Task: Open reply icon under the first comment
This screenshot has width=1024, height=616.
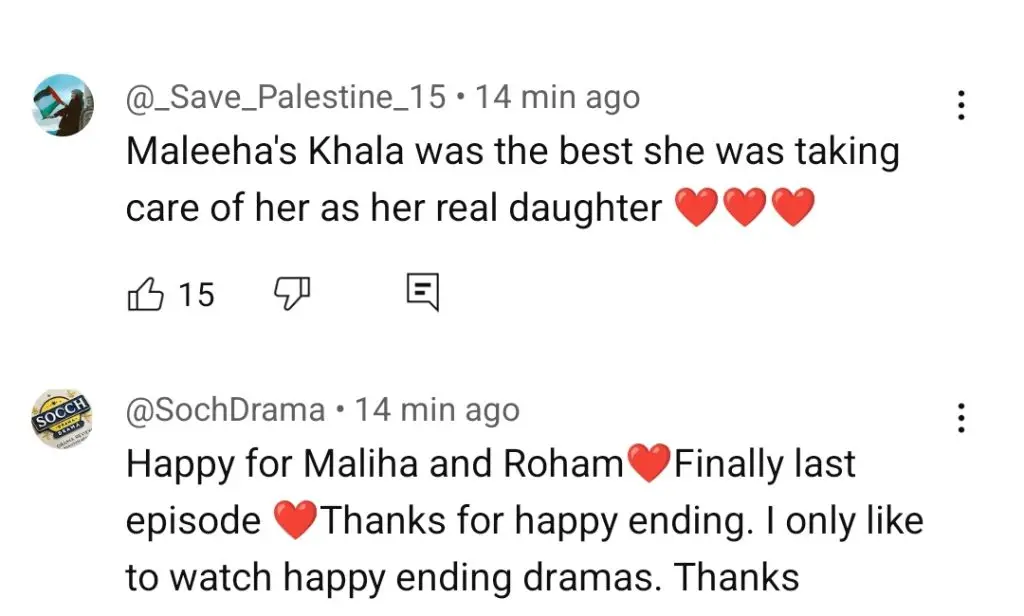Action: pos(423,292)
